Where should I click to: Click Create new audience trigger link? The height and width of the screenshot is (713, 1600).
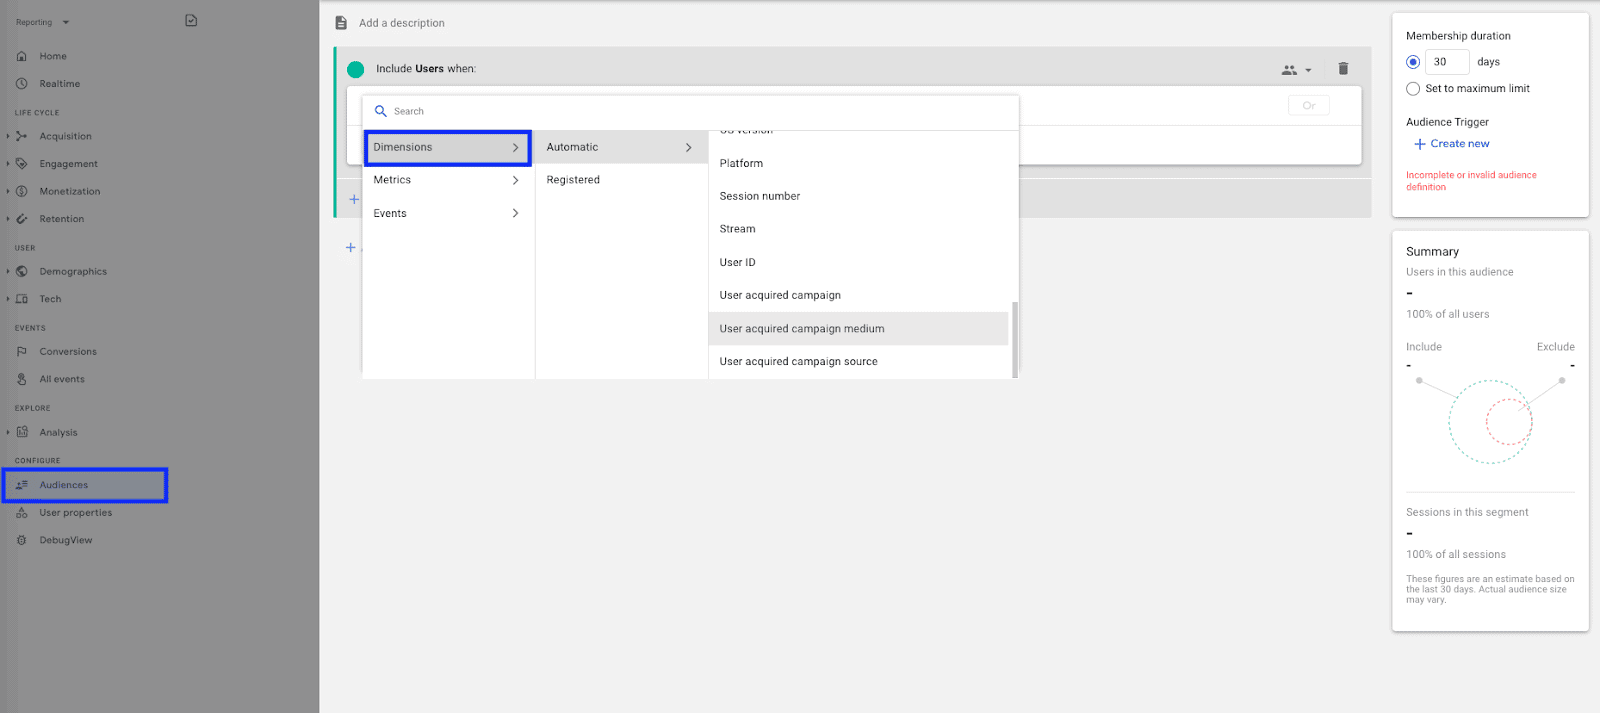point(1452,144)
